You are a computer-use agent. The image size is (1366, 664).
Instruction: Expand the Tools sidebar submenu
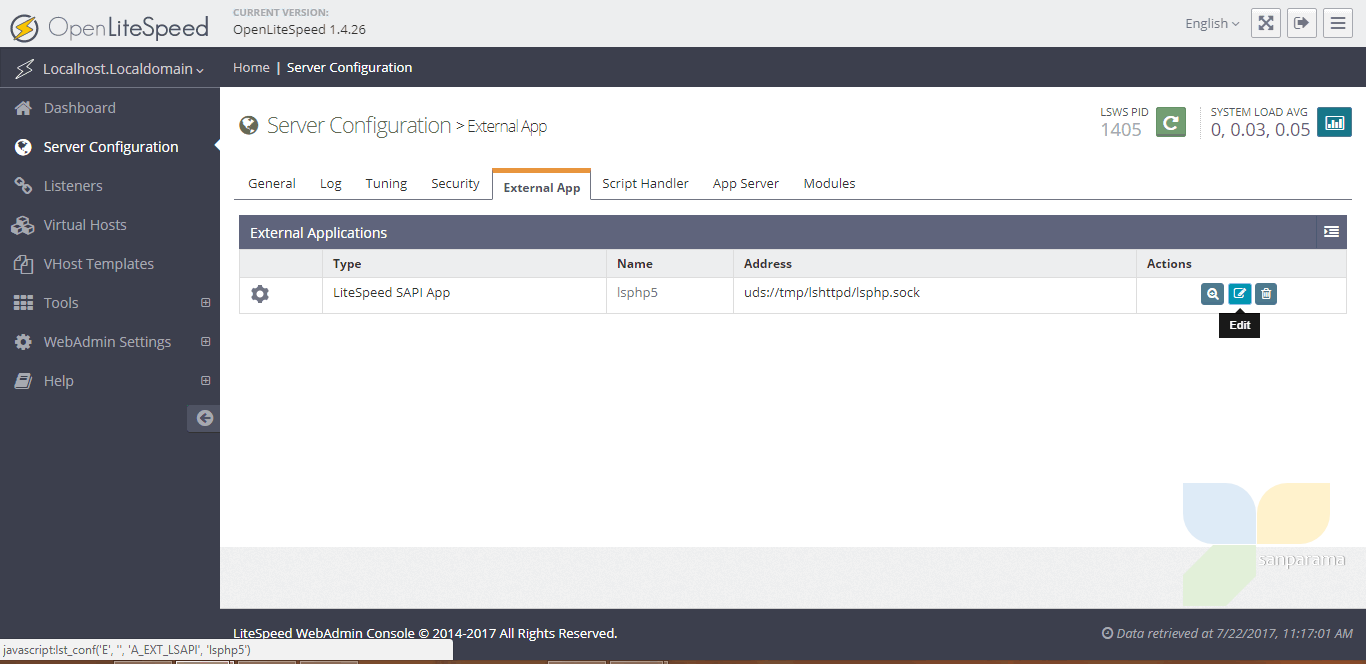206,303
